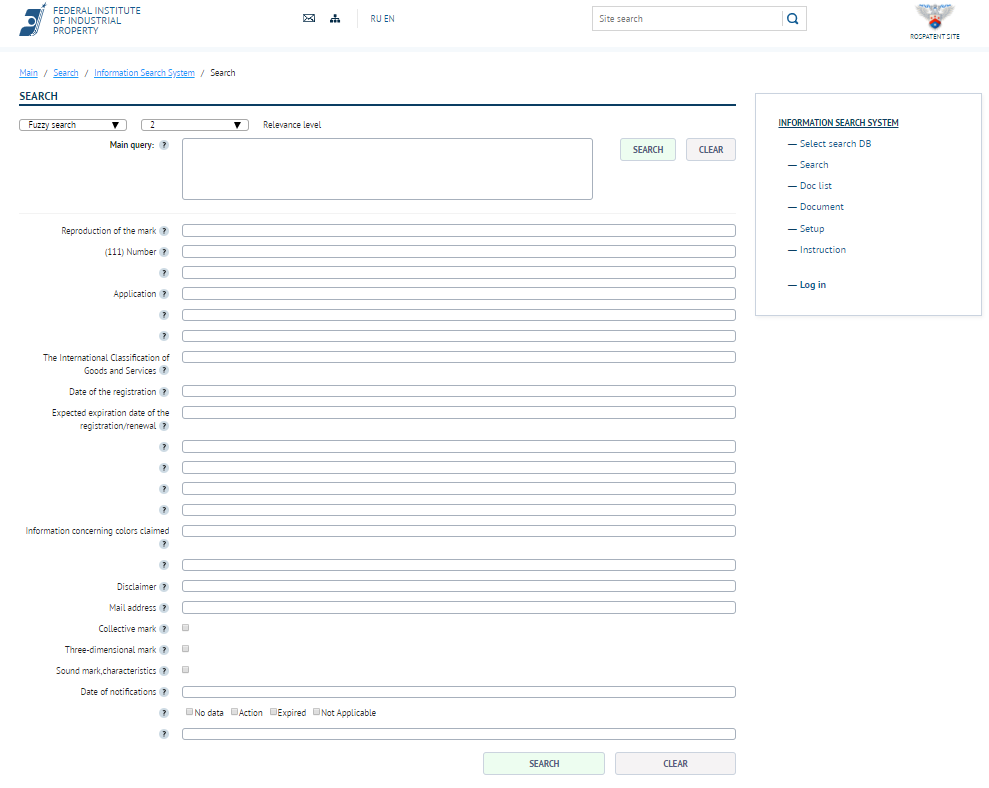Tick the No data checkbox
This screenshot has width=989, height=788.
pyautogui.click(x=189, y=712)
